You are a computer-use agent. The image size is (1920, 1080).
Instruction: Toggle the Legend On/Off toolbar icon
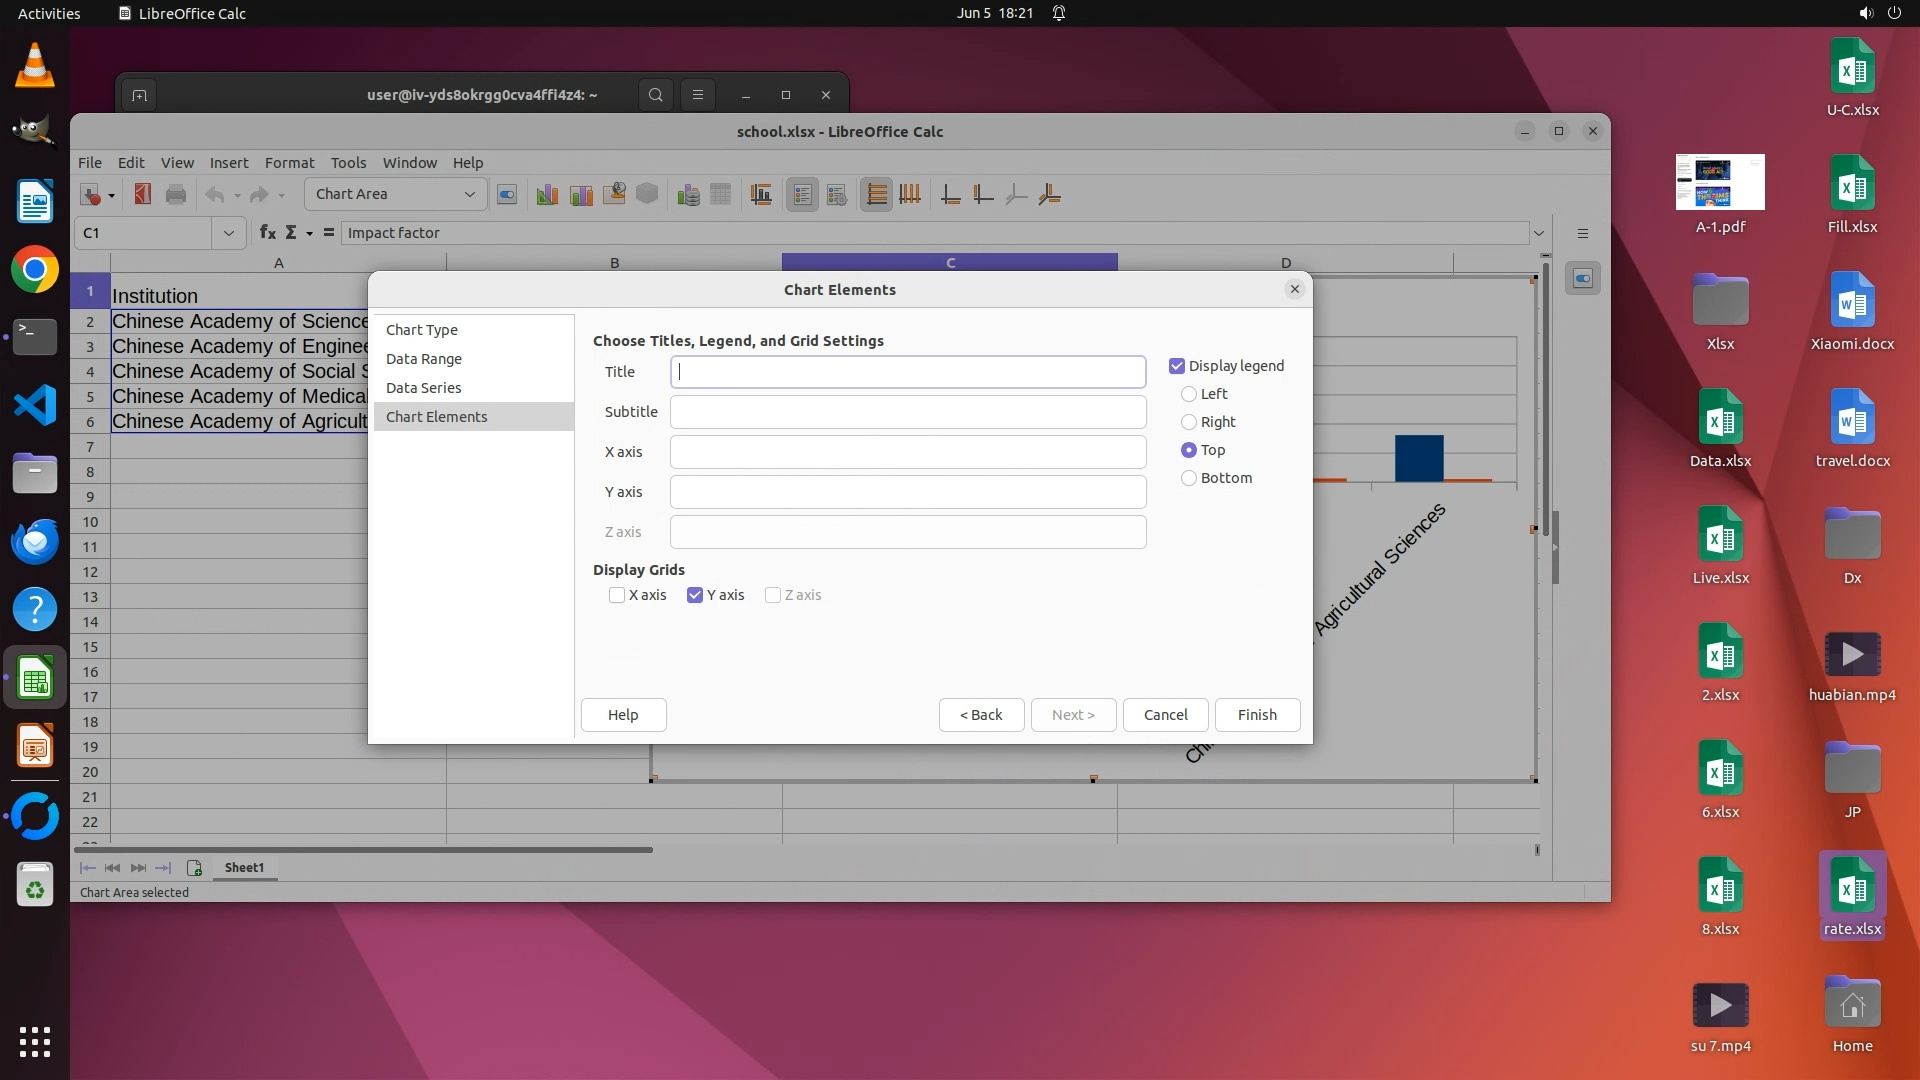pos(803,195)
